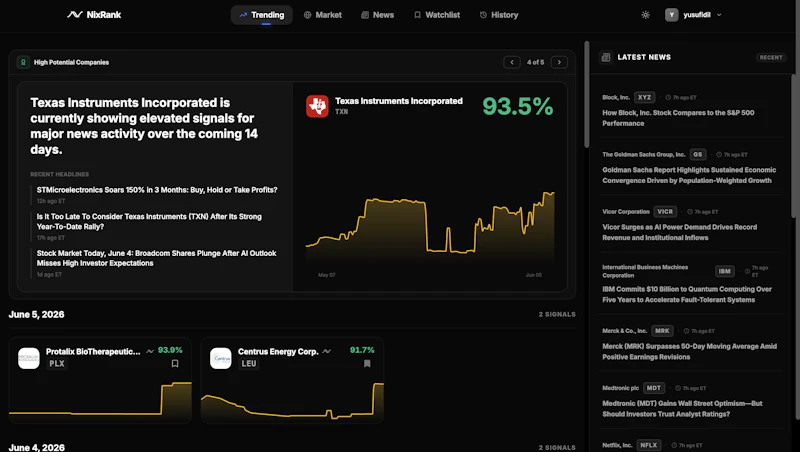Open Goldman Sachs Report Highlights article

(x=689, y=175)
